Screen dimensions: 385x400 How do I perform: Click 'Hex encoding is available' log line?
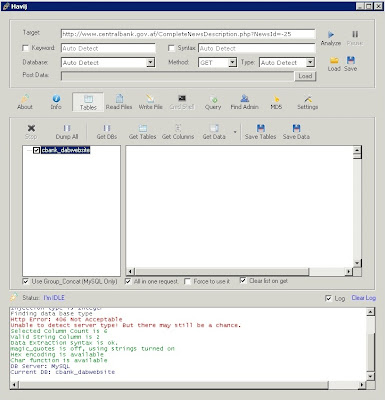[57, 354]
